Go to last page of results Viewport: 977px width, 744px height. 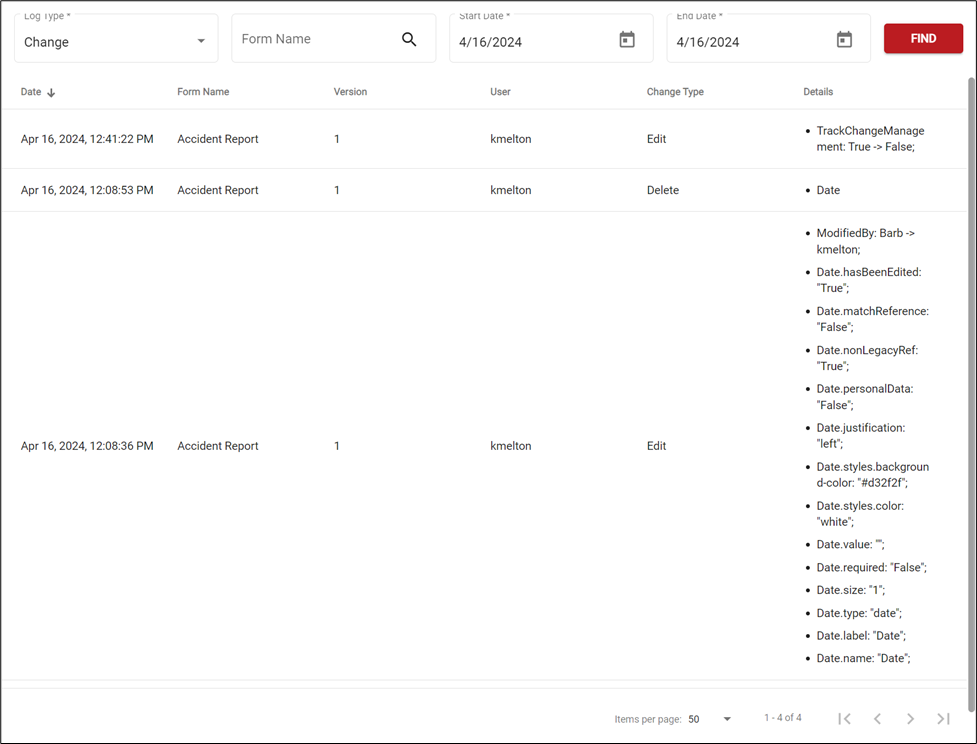coord(943,718)
